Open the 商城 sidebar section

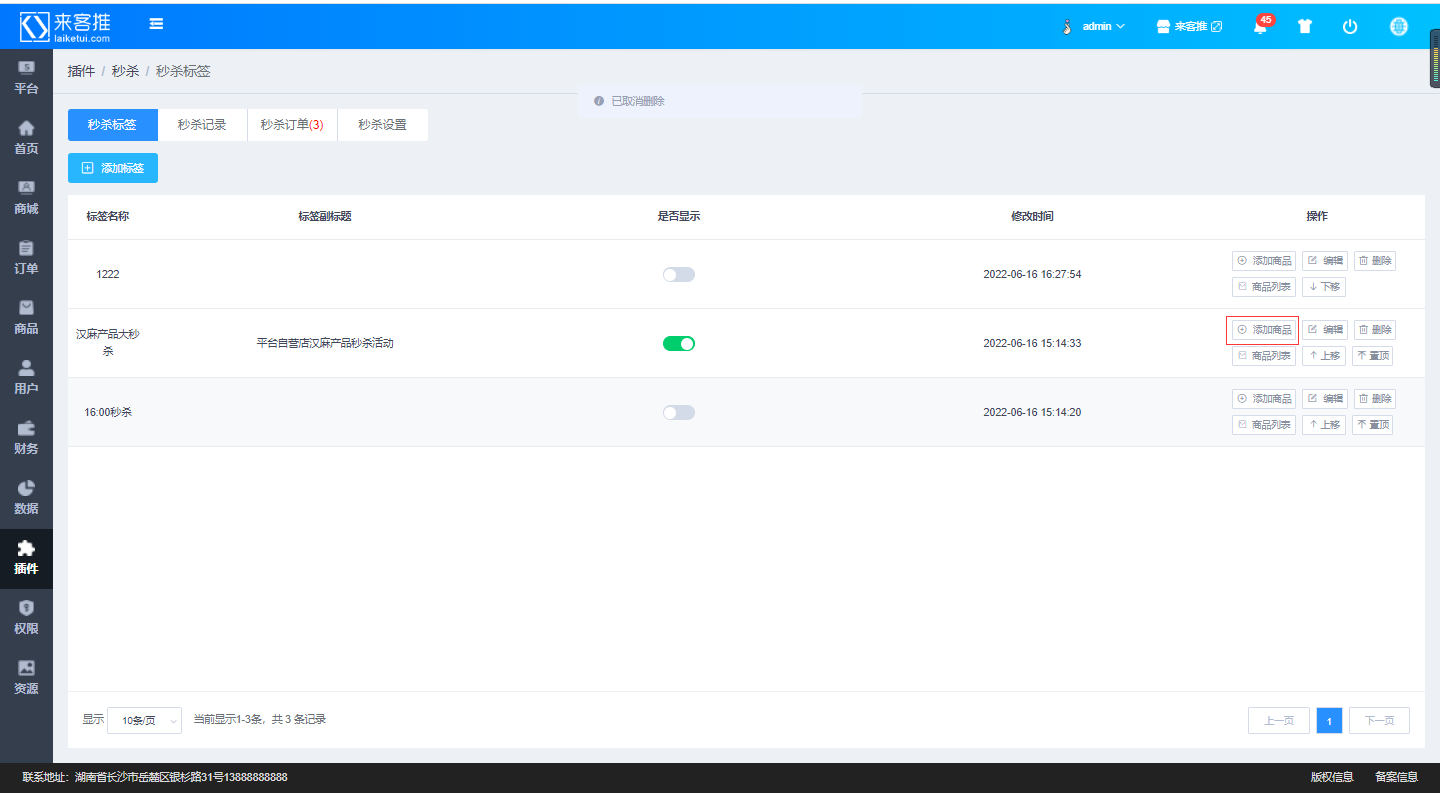(x=26, y=198)
